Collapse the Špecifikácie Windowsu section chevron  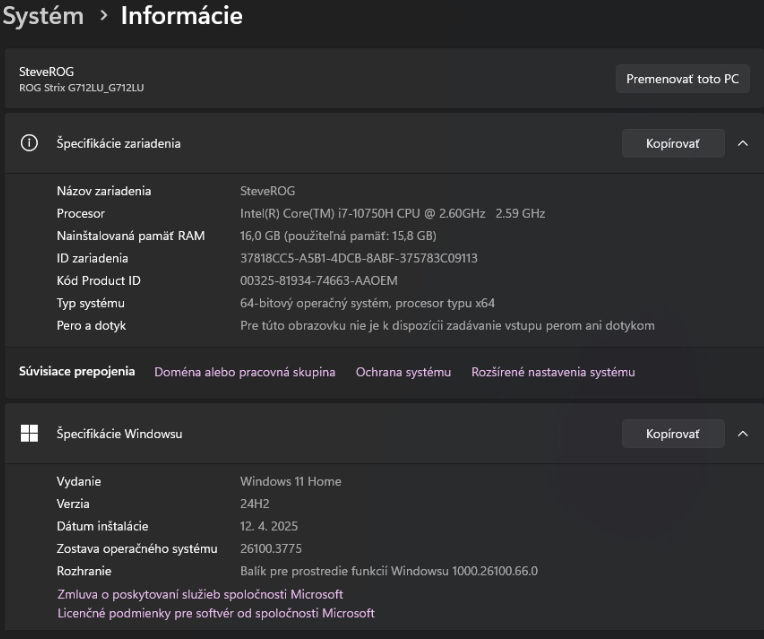point(743,433)
